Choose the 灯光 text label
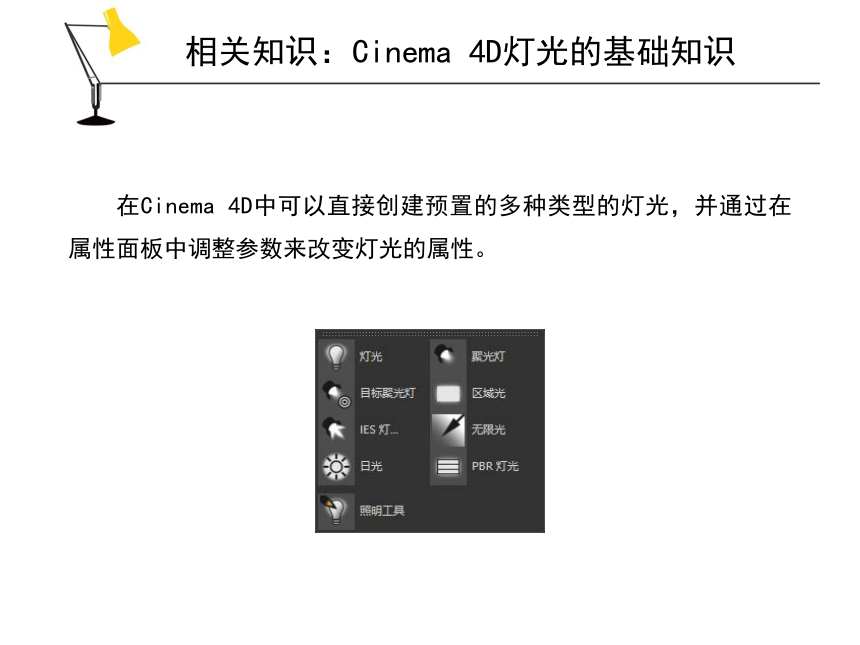This screenshot has width=860, height=645. pos(371,357)
